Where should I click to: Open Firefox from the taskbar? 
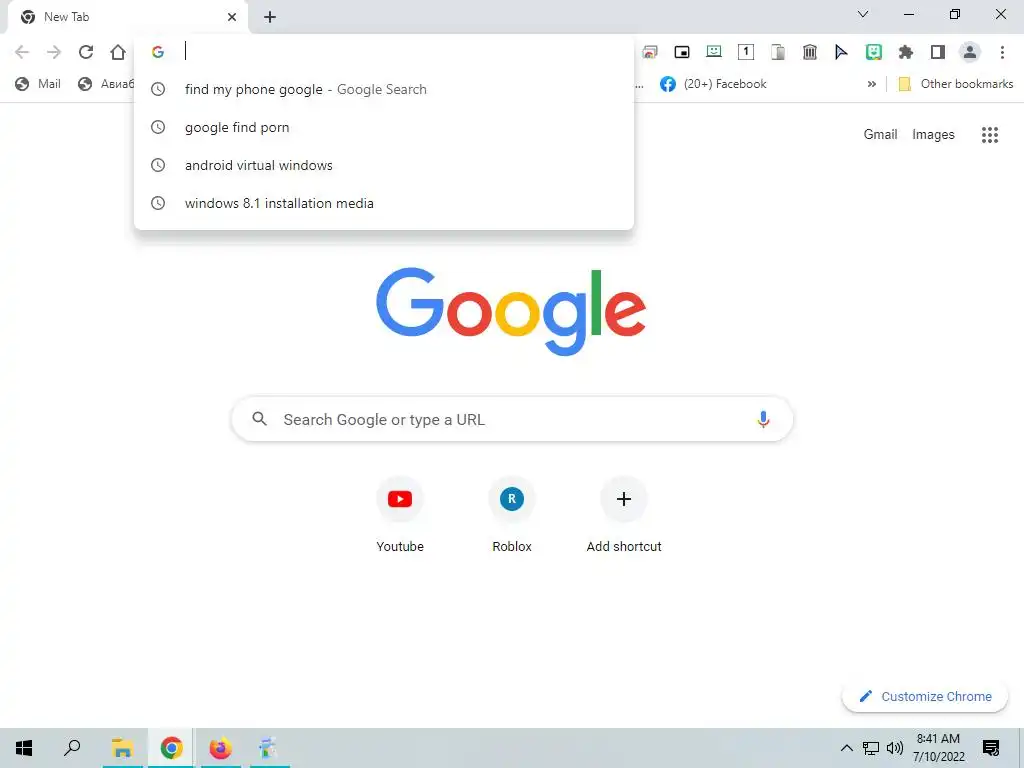[220, 748]
